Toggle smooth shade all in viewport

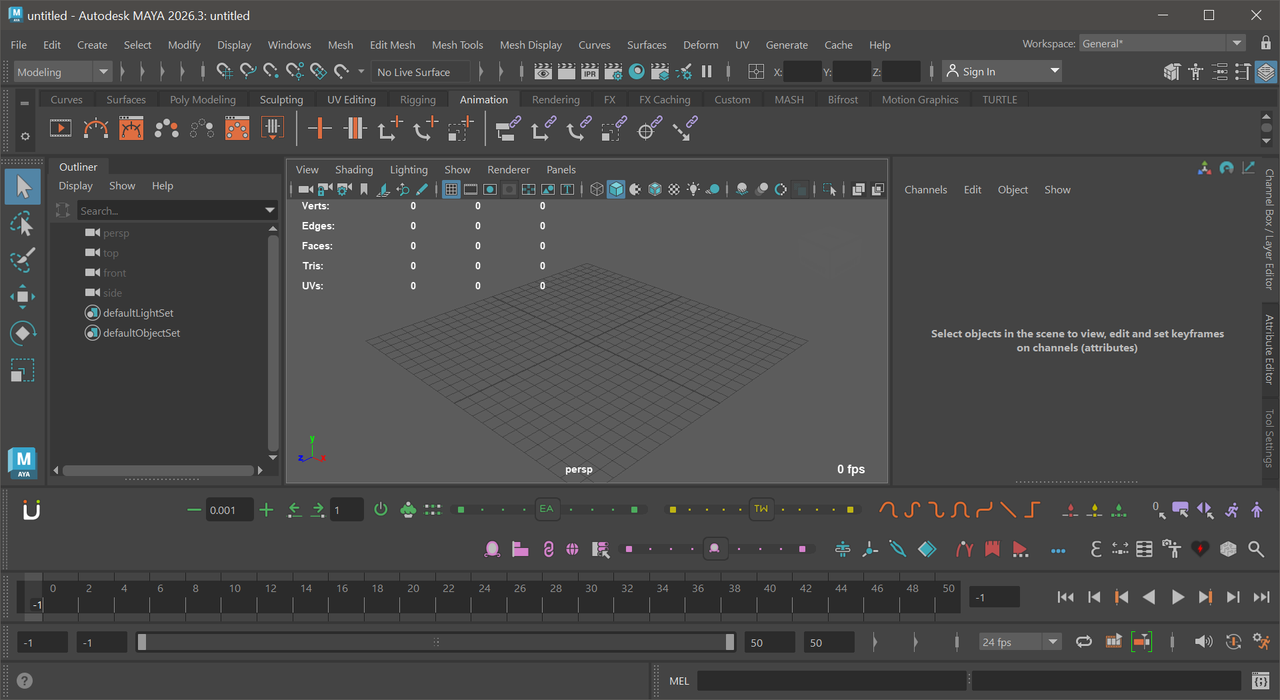pos(616,189)
